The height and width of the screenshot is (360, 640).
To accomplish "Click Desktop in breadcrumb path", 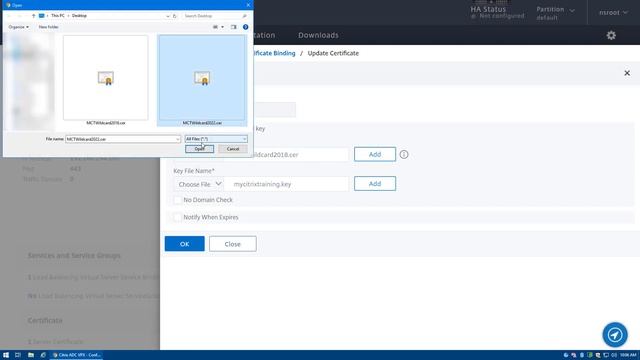I will coord(79,16).
